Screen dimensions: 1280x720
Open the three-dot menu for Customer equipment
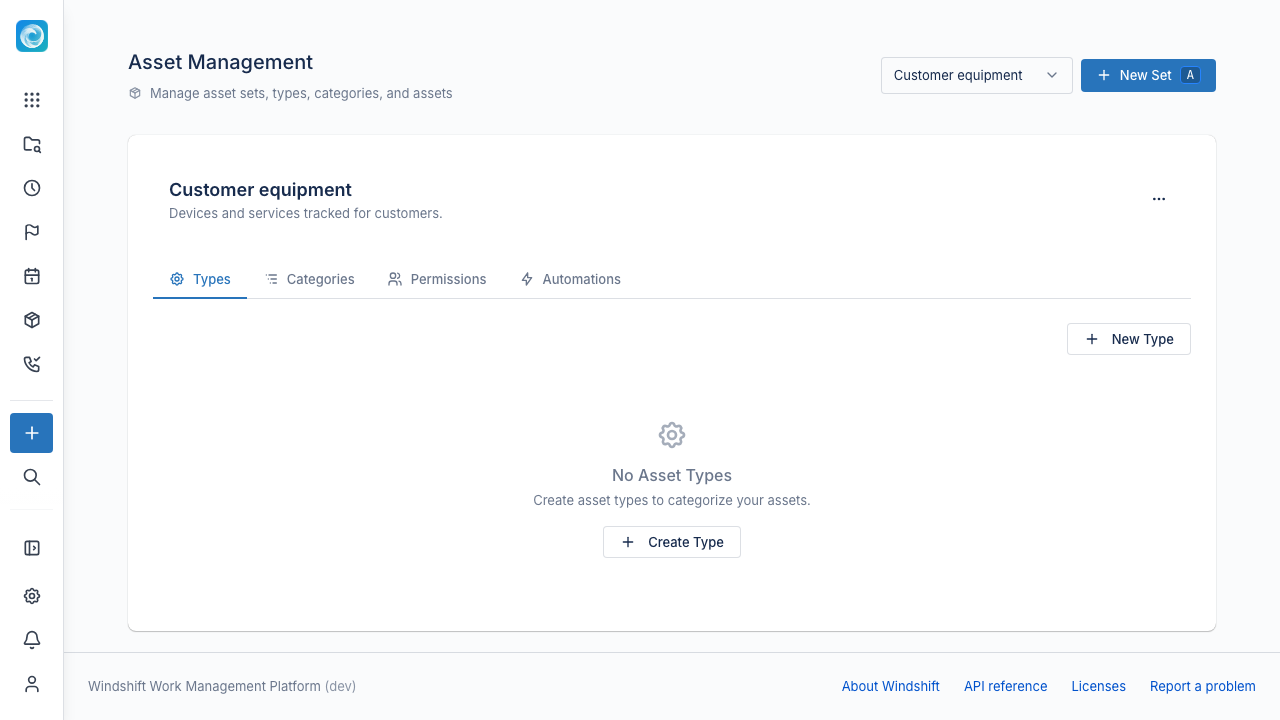[1159, 199]
